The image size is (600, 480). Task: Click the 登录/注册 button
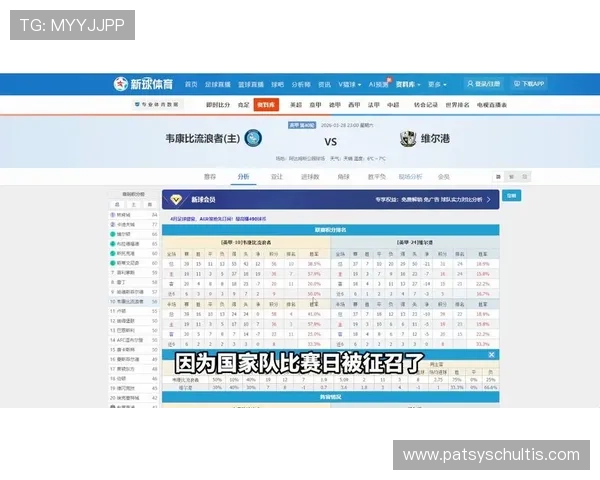(x=484, y=83)
